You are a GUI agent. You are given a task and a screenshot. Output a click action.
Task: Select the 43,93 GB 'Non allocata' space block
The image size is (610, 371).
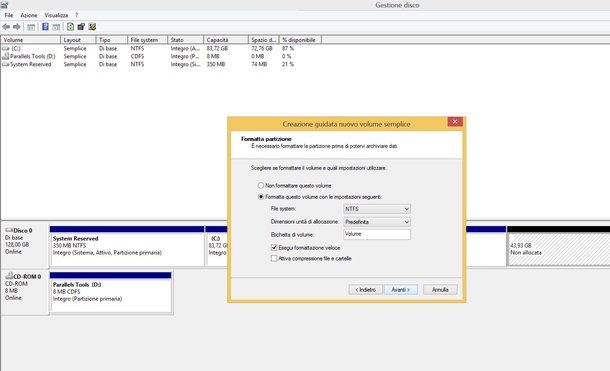[559, 246]
